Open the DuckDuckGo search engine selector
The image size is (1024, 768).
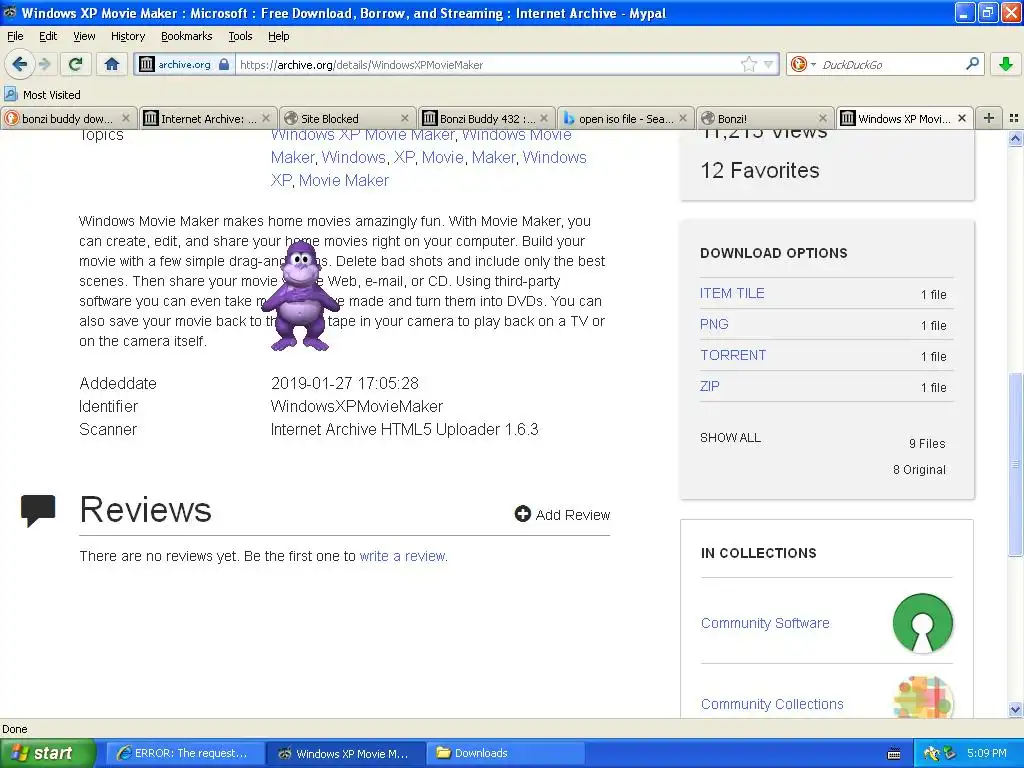click(802, 64)
